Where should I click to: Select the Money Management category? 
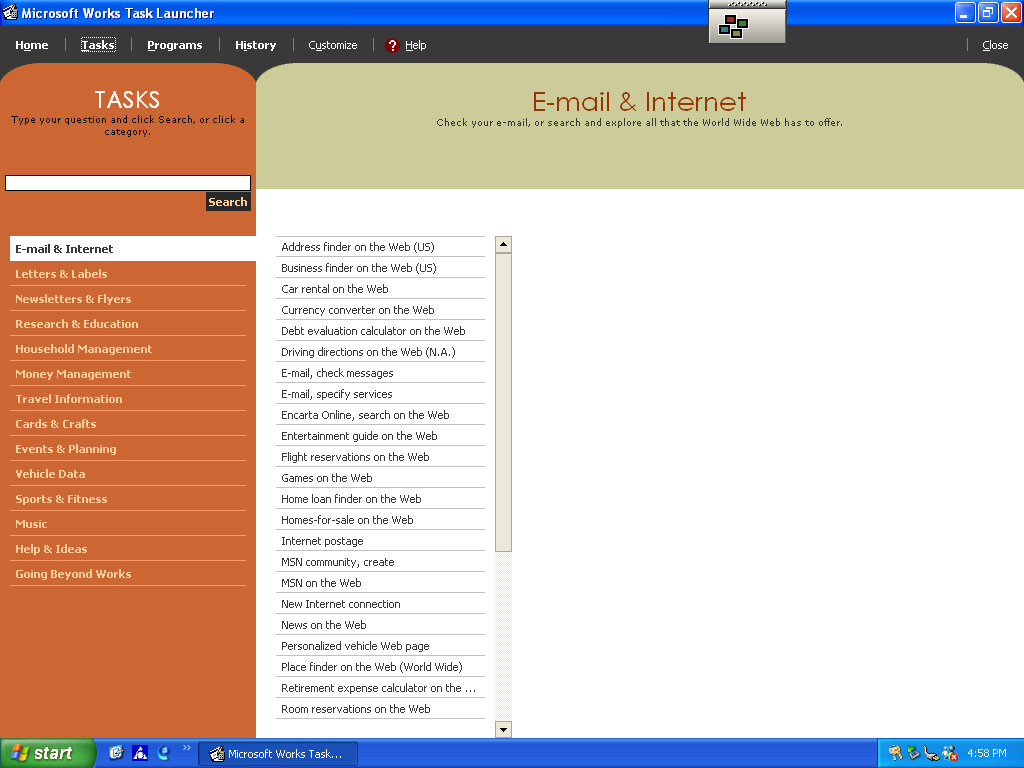pos(73,374)
